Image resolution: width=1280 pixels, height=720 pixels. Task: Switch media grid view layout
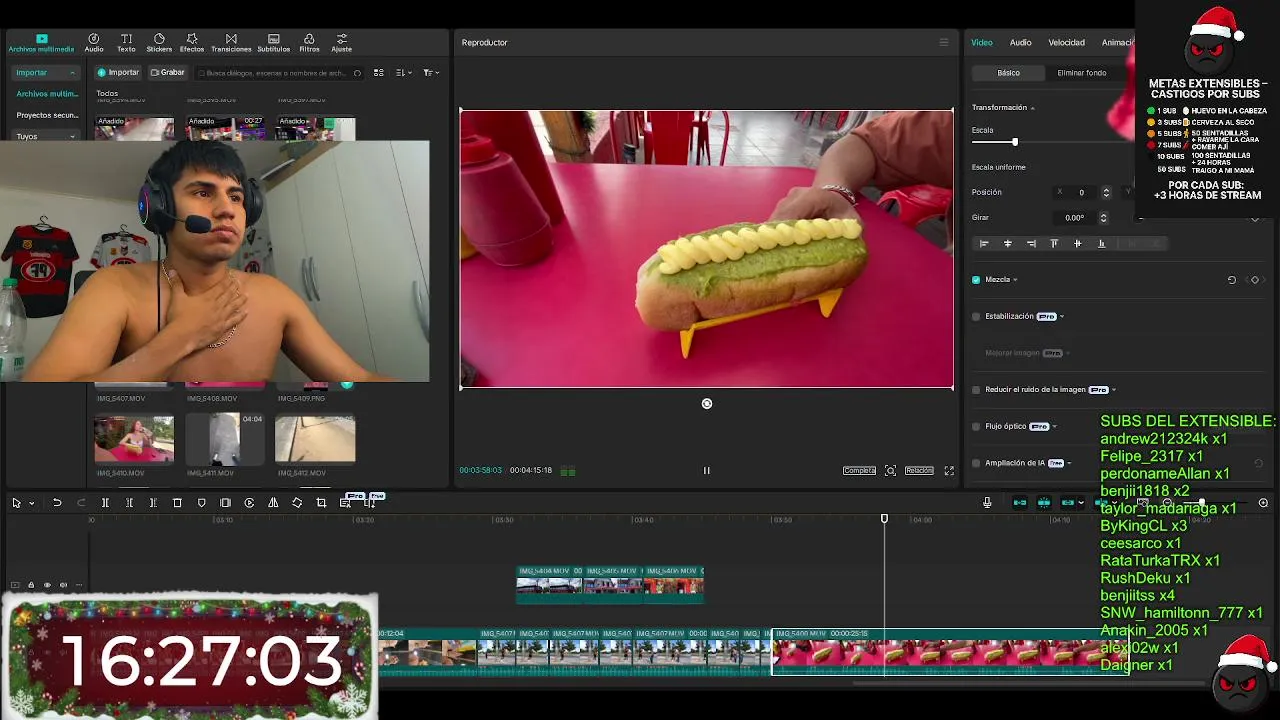[378, 73]
